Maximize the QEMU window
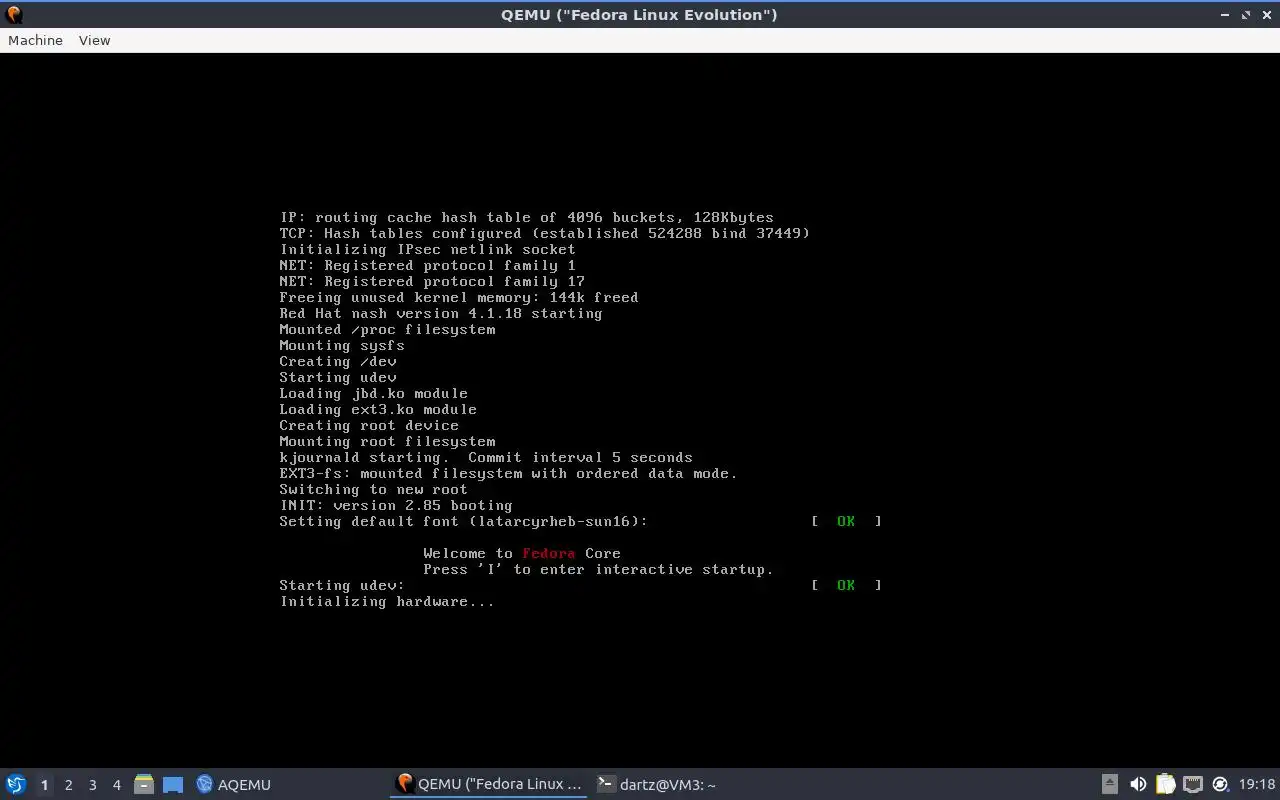 click(x=1246, y=15)
